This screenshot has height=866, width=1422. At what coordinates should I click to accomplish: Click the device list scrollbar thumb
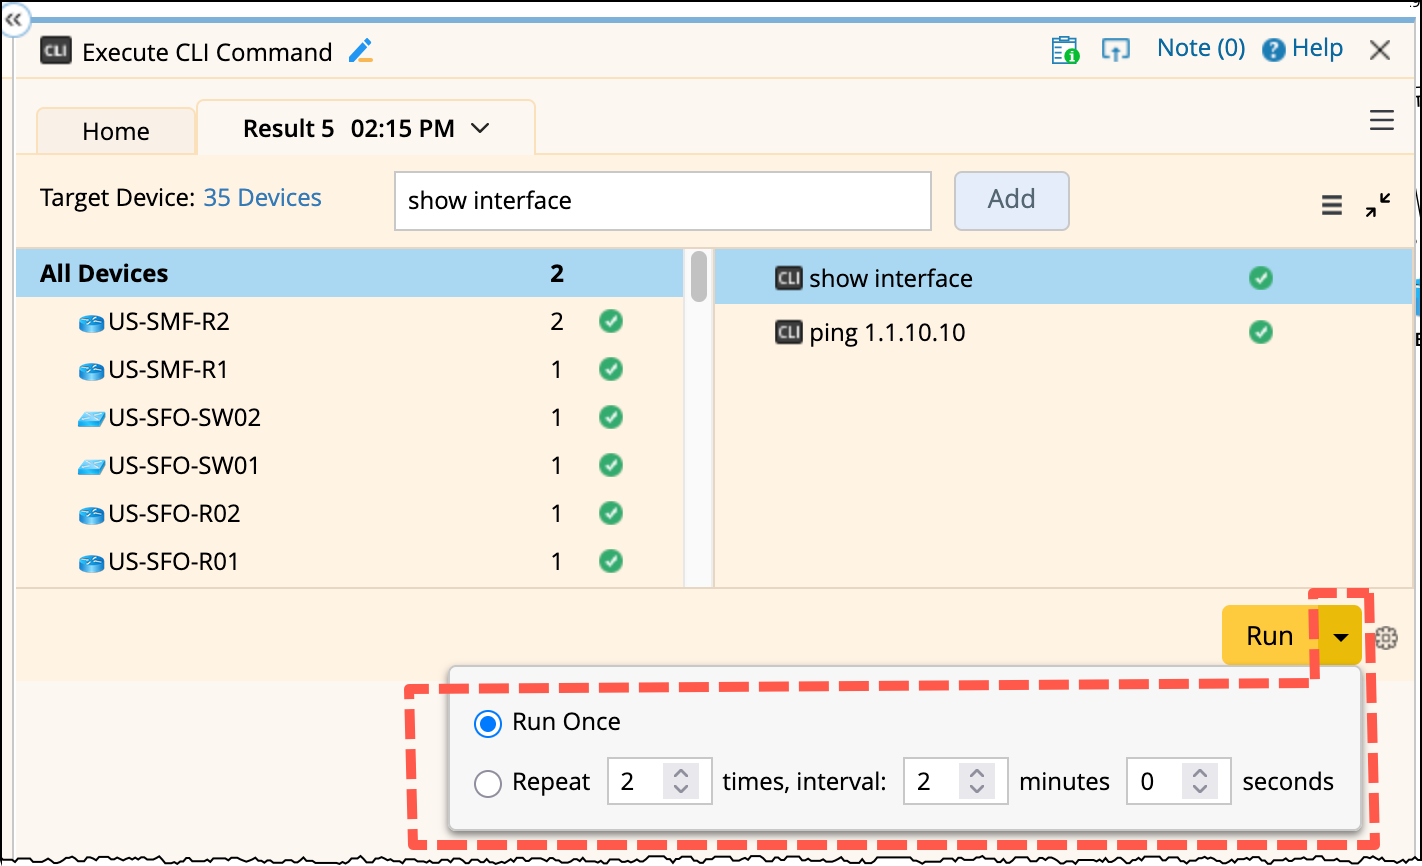point(699,276)
